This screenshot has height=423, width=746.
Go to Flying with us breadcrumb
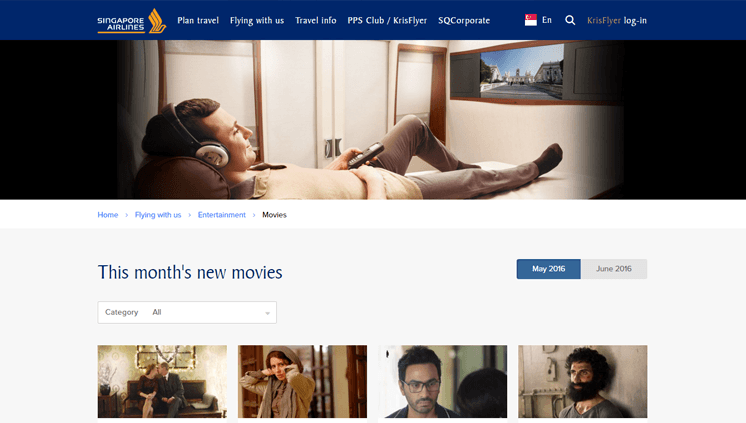coord(158,215)
